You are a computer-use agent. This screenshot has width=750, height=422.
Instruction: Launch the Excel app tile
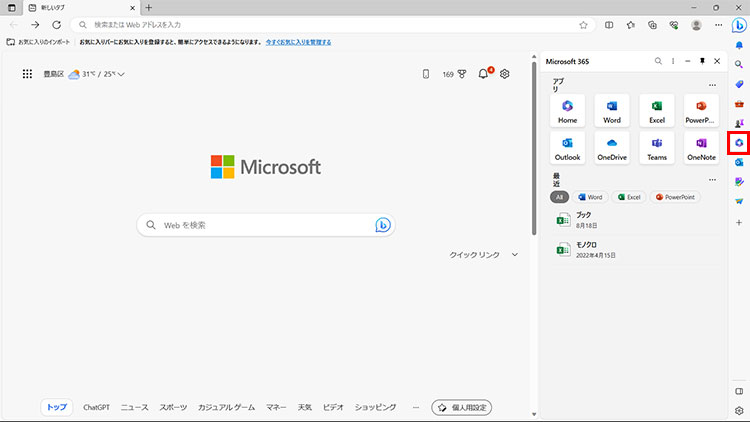click(x=656, y=109)
